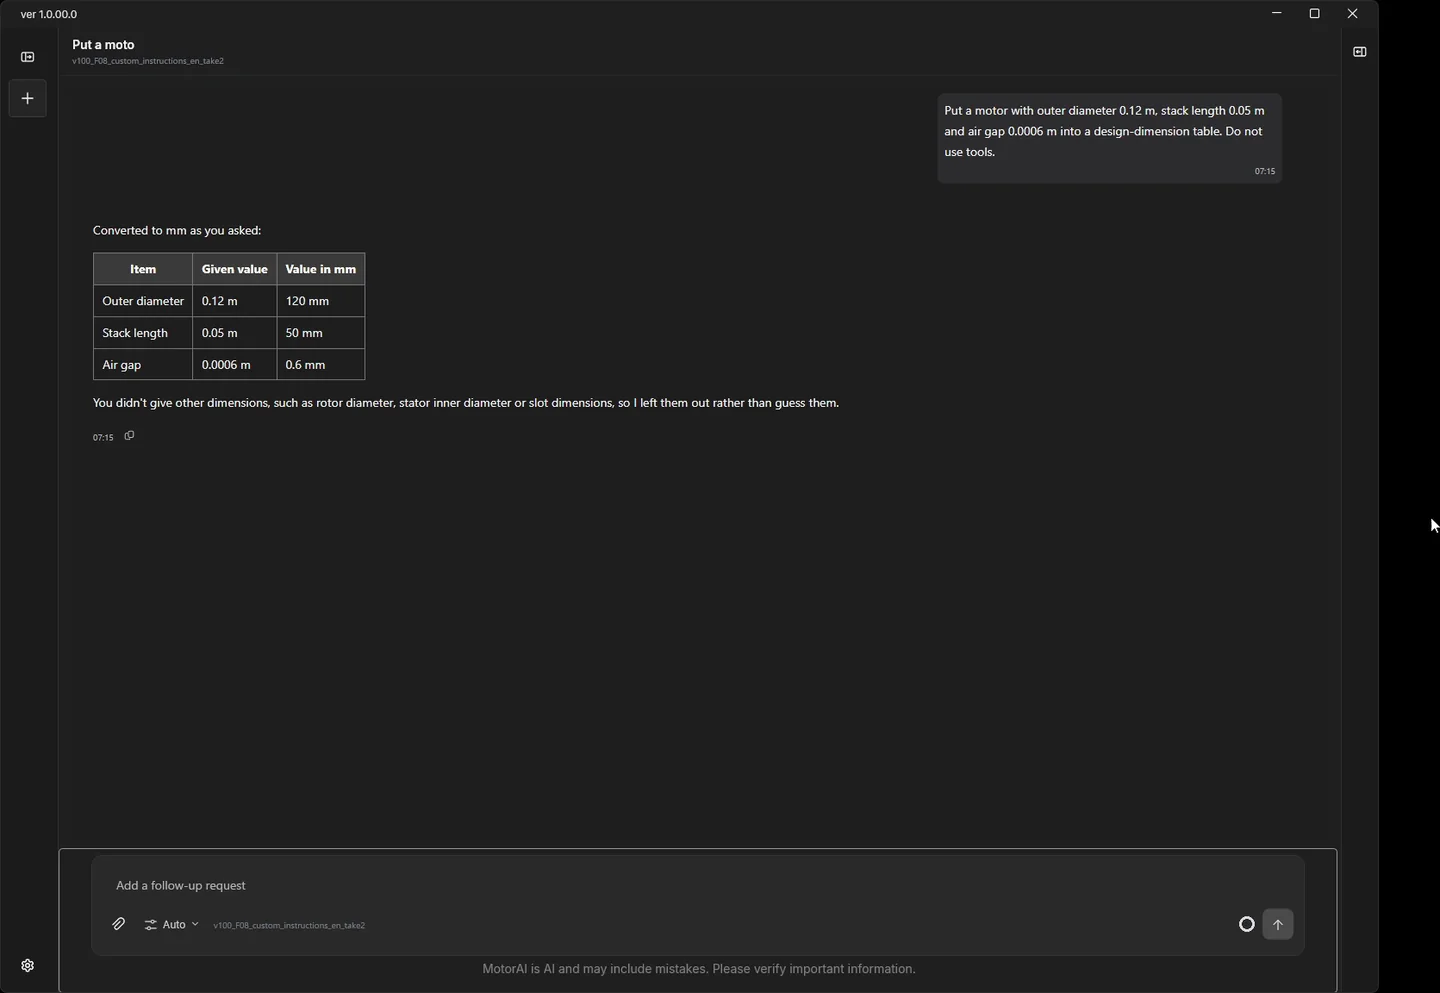The width and height of the screenshot is (1440, 993).
Task: Open settings gear at bottom left
Action: coord(28,965)
